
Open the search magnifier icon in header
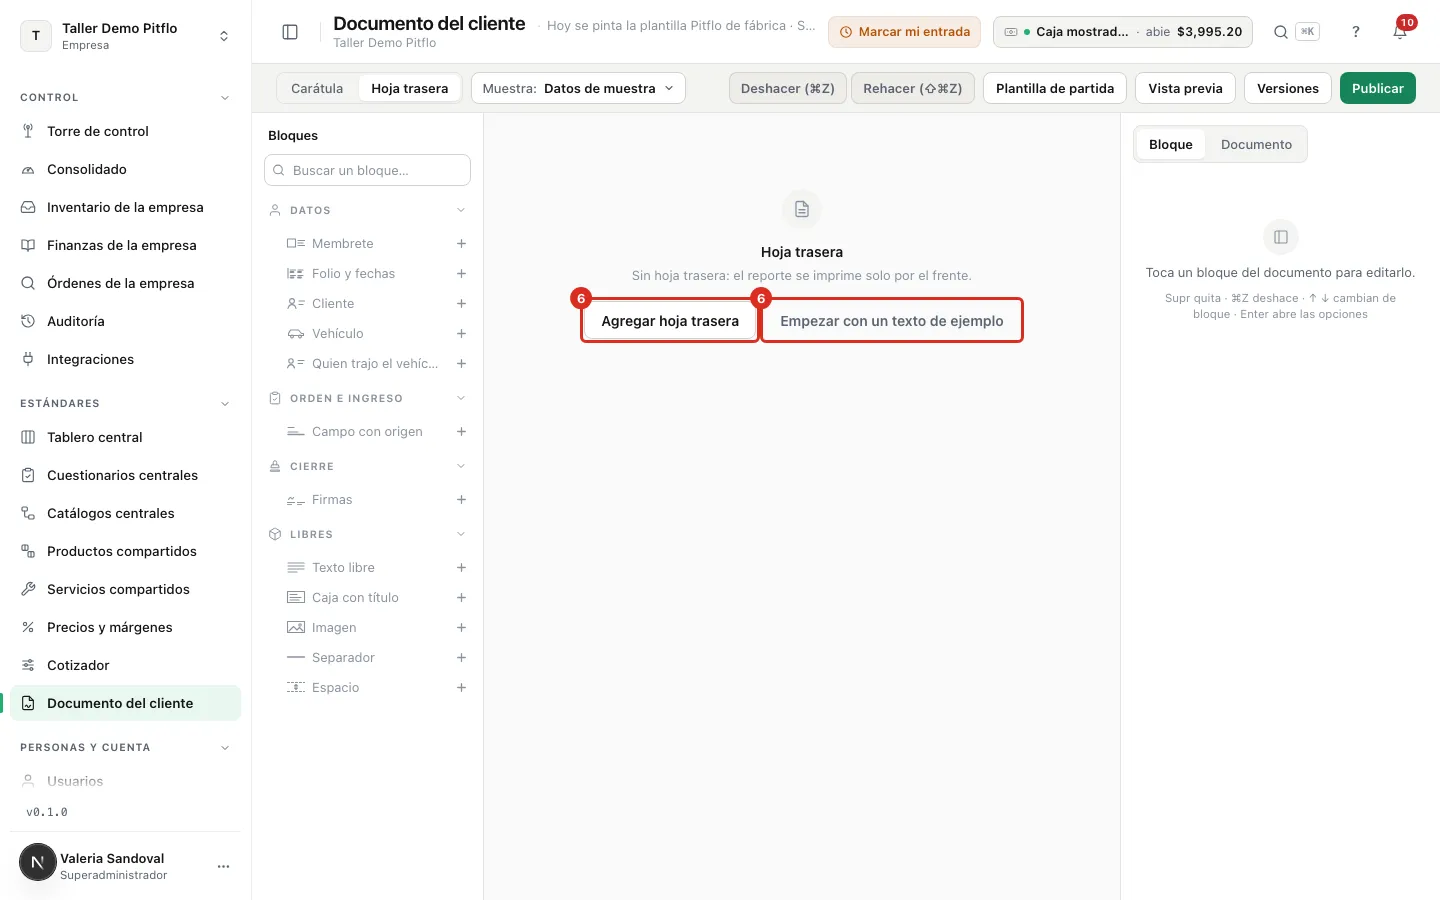point(1280,32)
